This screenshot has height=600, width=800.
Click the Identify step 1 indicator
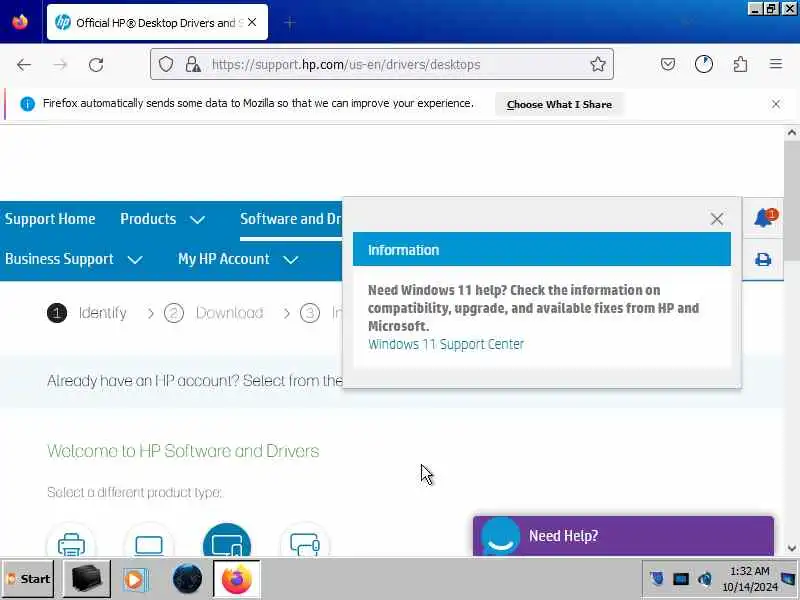pos(87,313)
